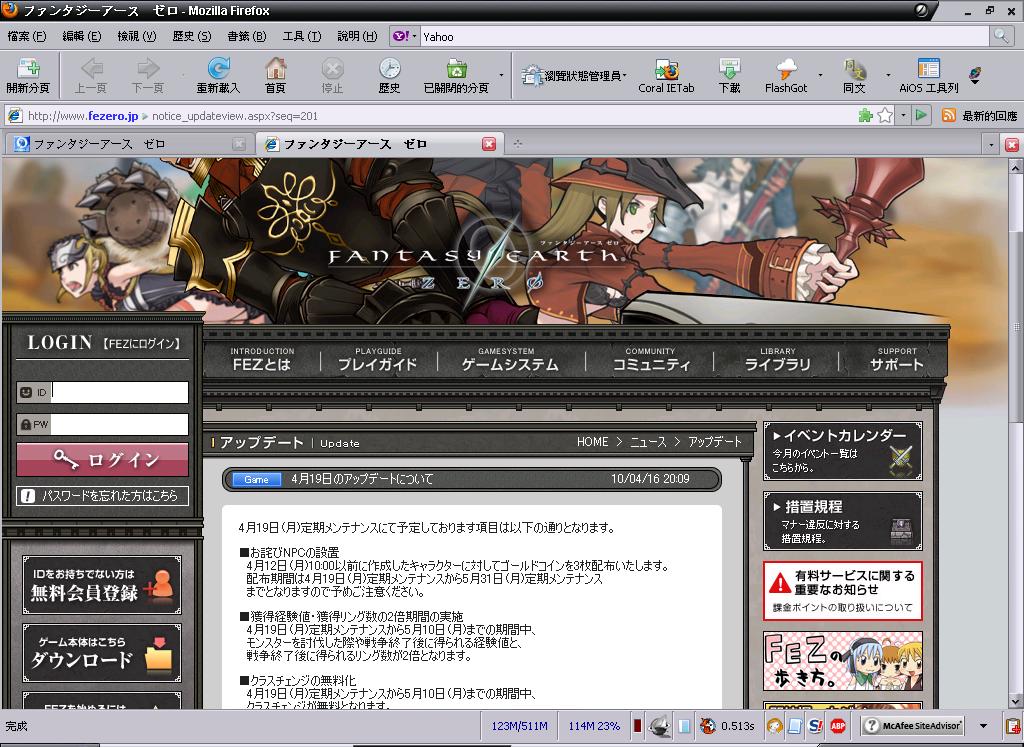Click the イベントカレンダー banner
This screenshot has height=747, width=1024.
tap(843, 451)
